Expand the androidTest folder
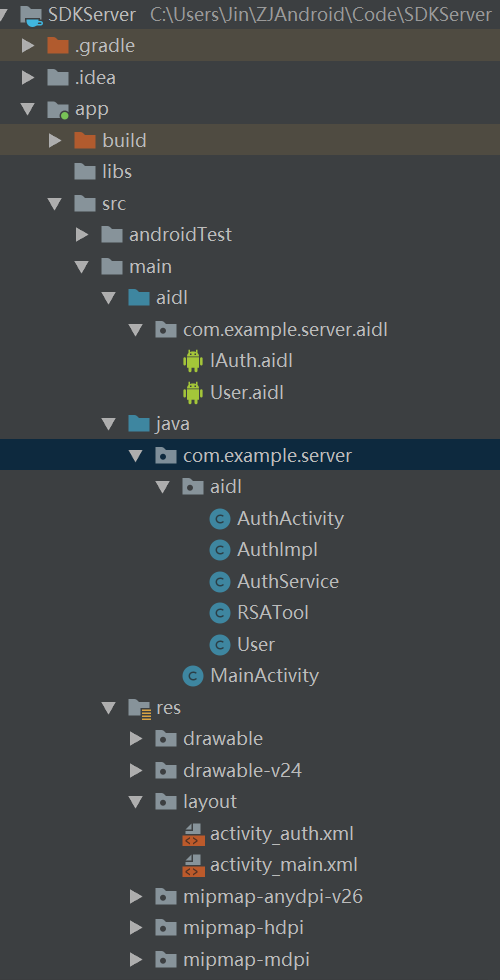Image resolution: width=500 pixels, height=980 pixels. pyautogui.click(x=82, y=234)
